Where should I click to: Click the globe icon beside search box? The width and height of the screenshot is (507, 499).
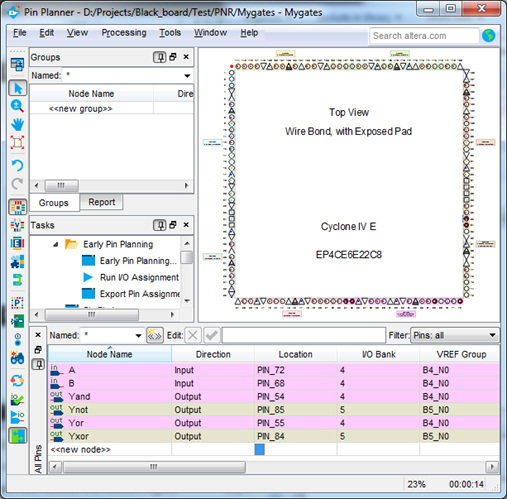(488, 35)
